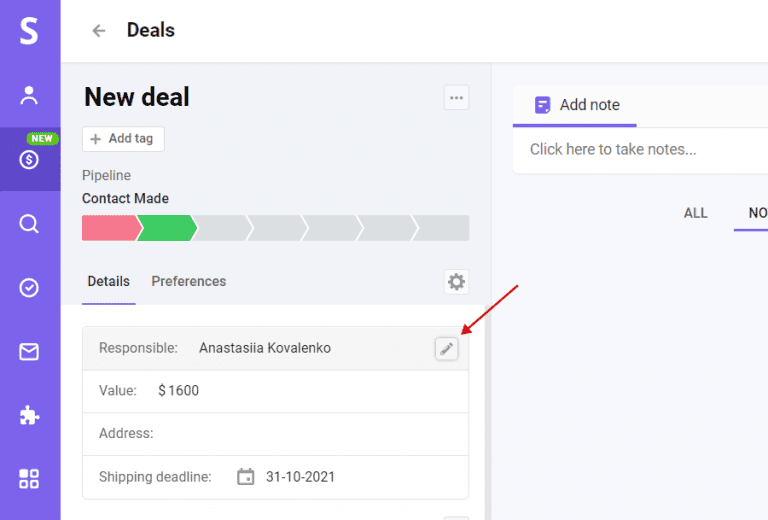The width and height of the screenshot is (768, 520).
Task: Open the shipping deadline calendar icon
Action: [x=246, y=477]
